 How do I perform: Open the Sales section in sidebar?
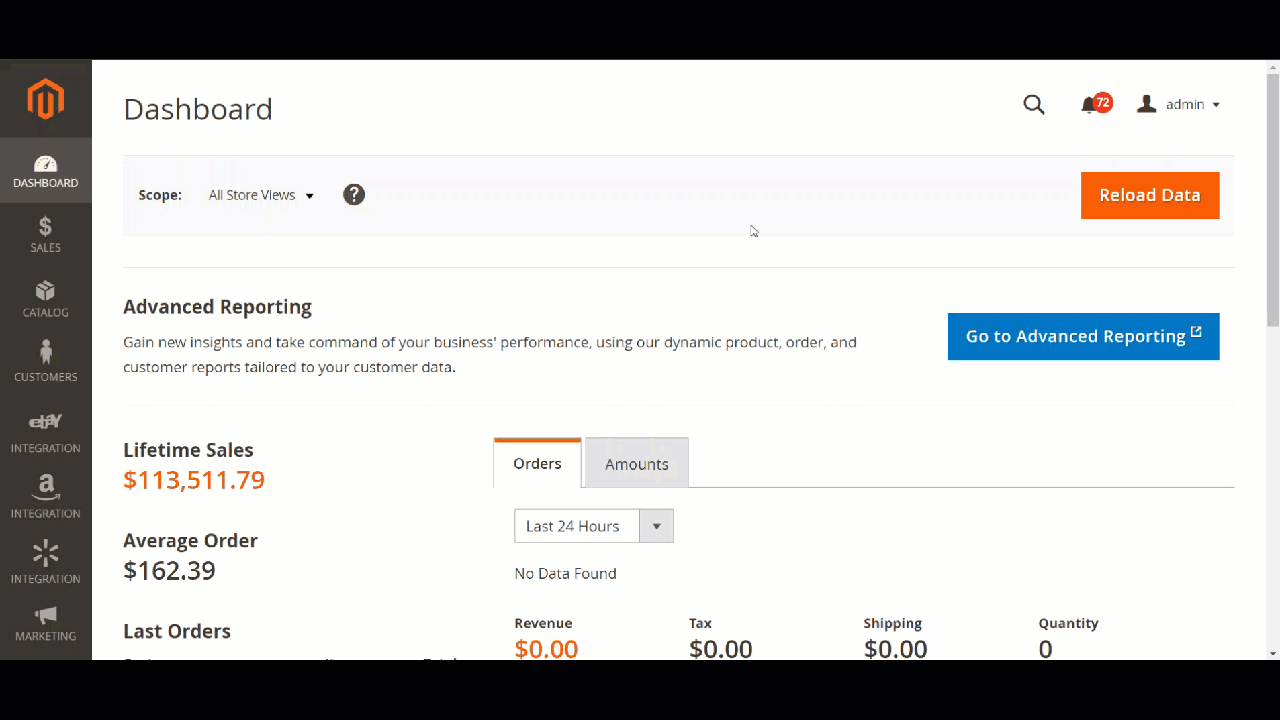(45, 235)
